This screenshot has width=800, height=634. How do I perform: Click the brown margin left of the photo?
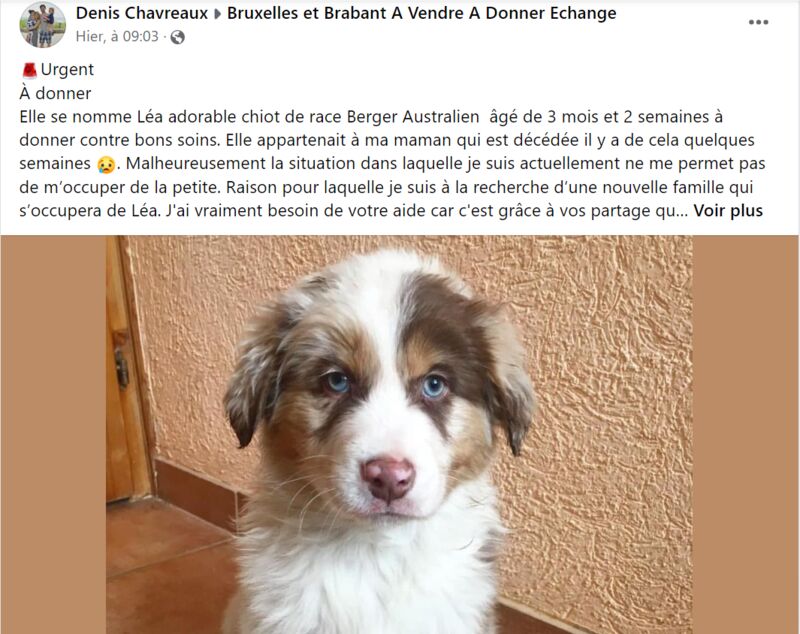(54, 435)
